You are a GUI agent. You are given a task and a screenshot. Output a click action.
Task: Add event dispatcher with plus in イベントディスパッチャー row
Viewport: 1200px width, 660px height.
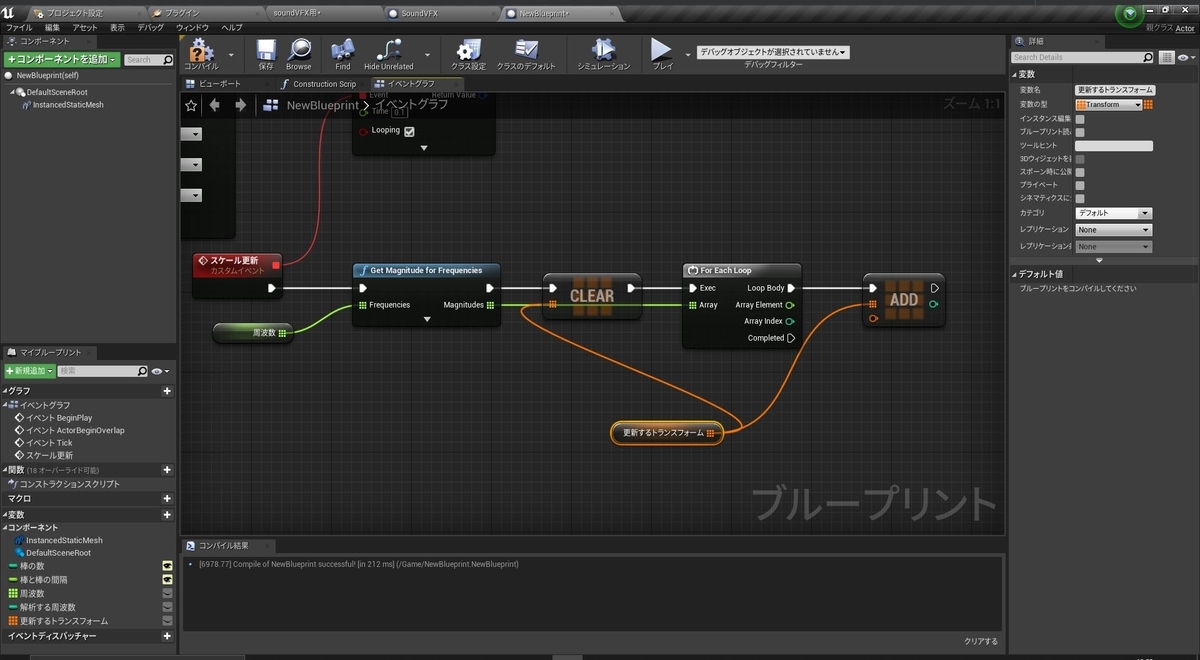pyautogui.click(x=167, y=636)
